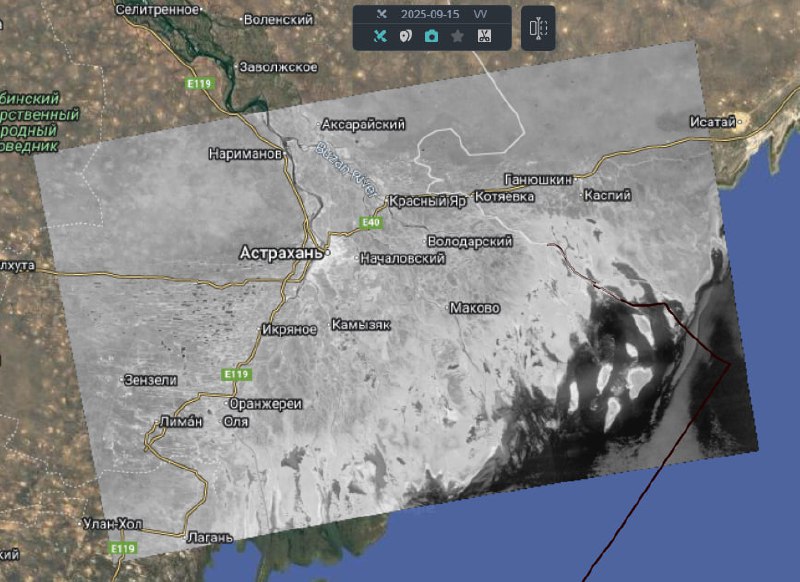Screen dimensions: 800x582
Task: Click the teal satellite icon in toolbar
Action: pos(380,36)
